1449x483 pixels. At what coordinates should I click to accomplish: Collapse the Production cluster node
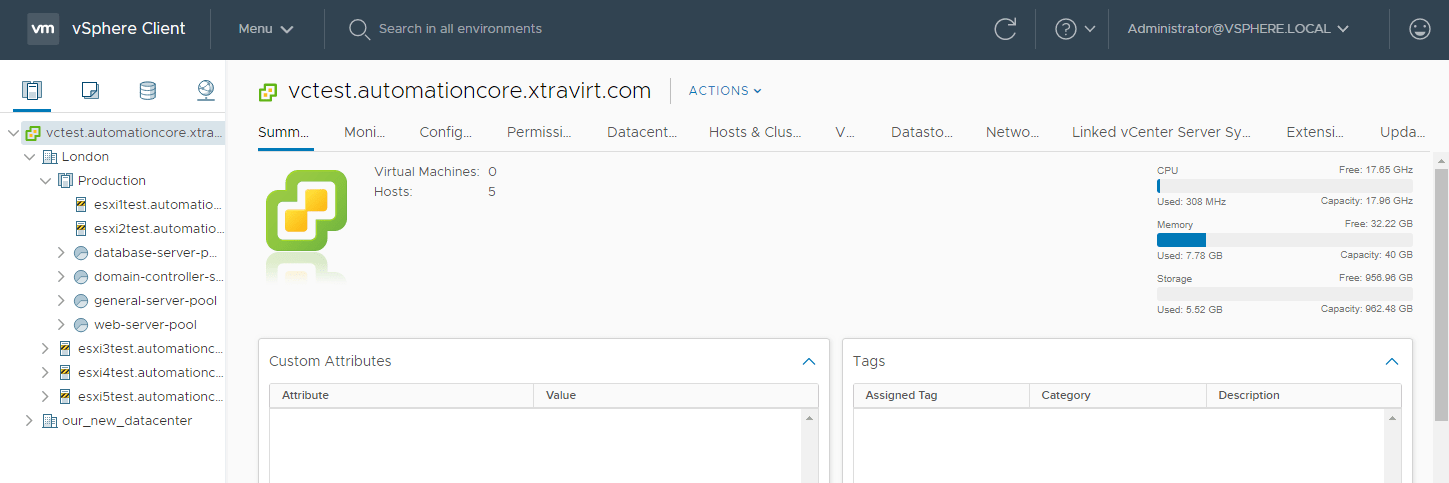coord(45,181)
